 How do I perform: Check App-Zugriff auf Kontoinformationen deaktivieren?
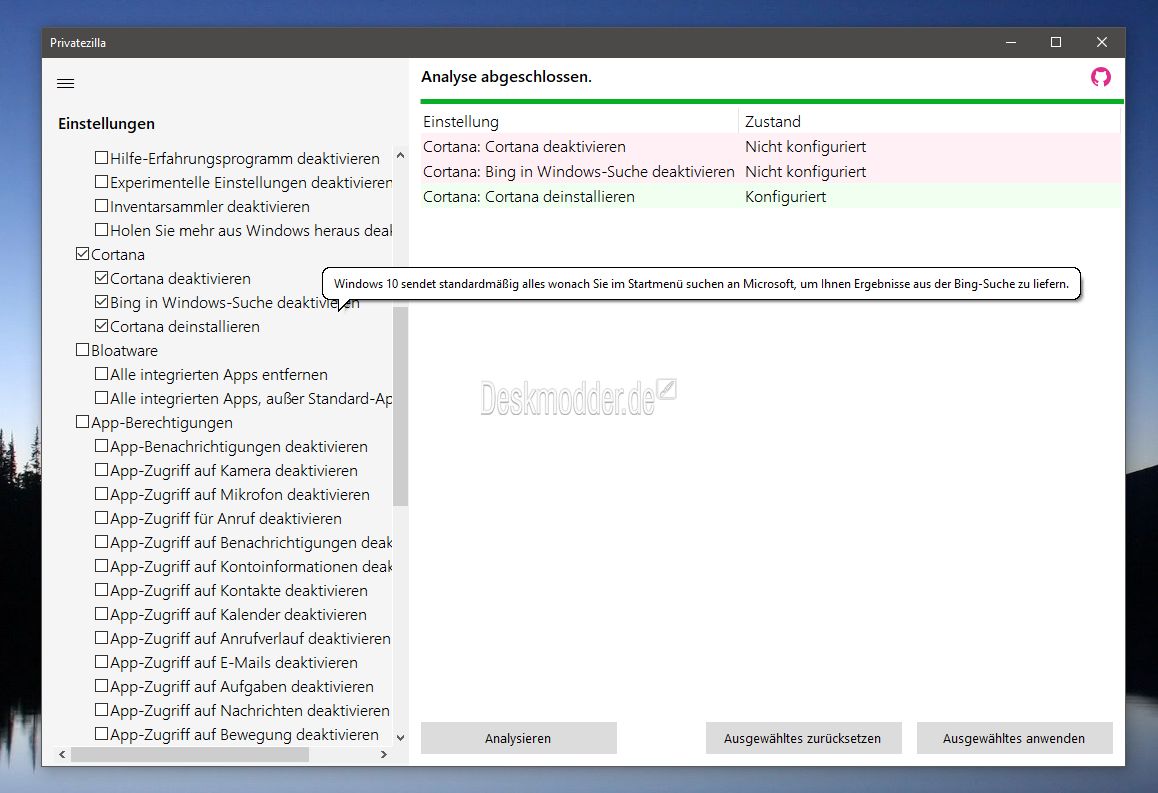(102, 566)
